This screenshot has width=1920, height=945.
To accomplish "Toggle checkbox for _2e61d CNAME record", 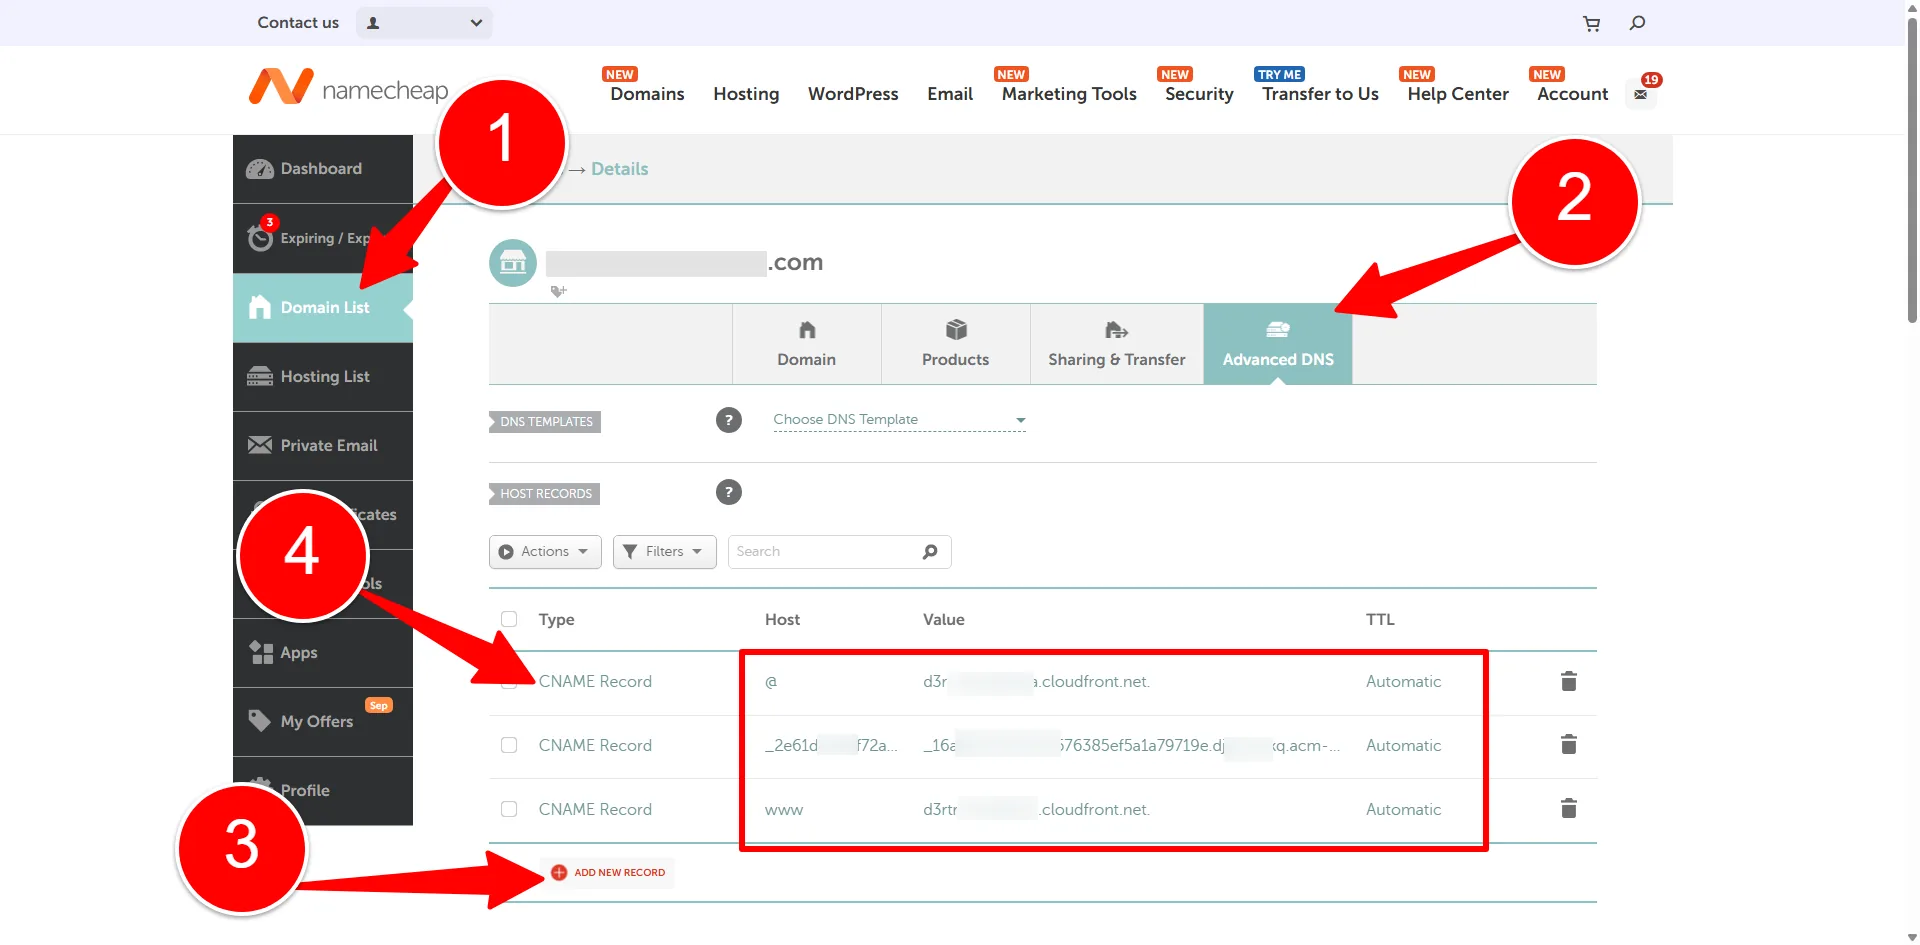I will [509, 745].
